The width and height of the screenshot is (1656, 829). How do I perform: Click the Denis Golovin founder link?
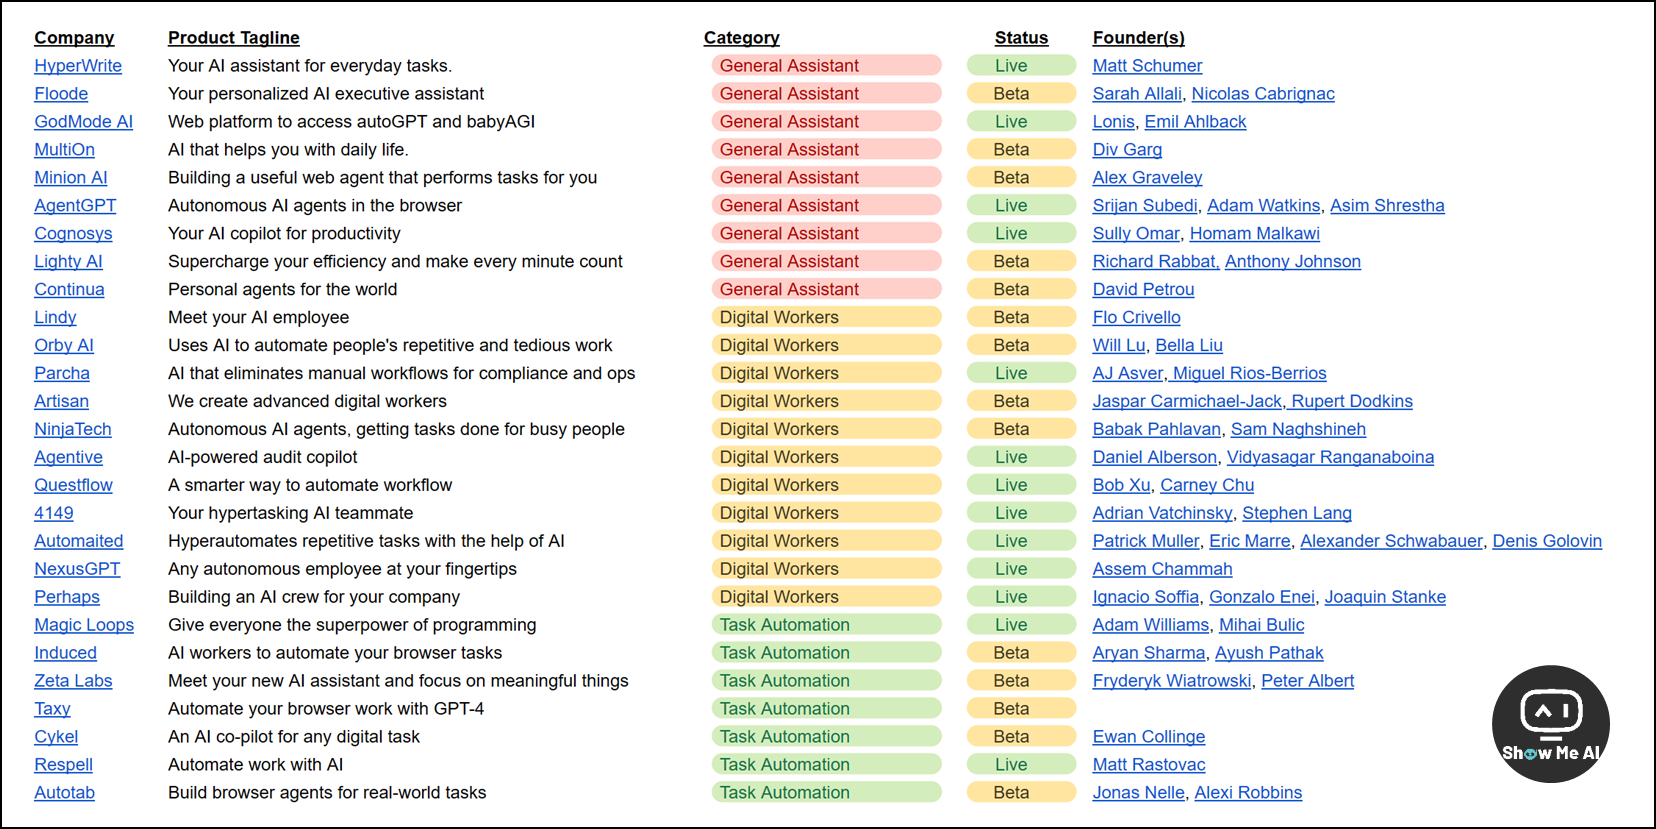1546,541
